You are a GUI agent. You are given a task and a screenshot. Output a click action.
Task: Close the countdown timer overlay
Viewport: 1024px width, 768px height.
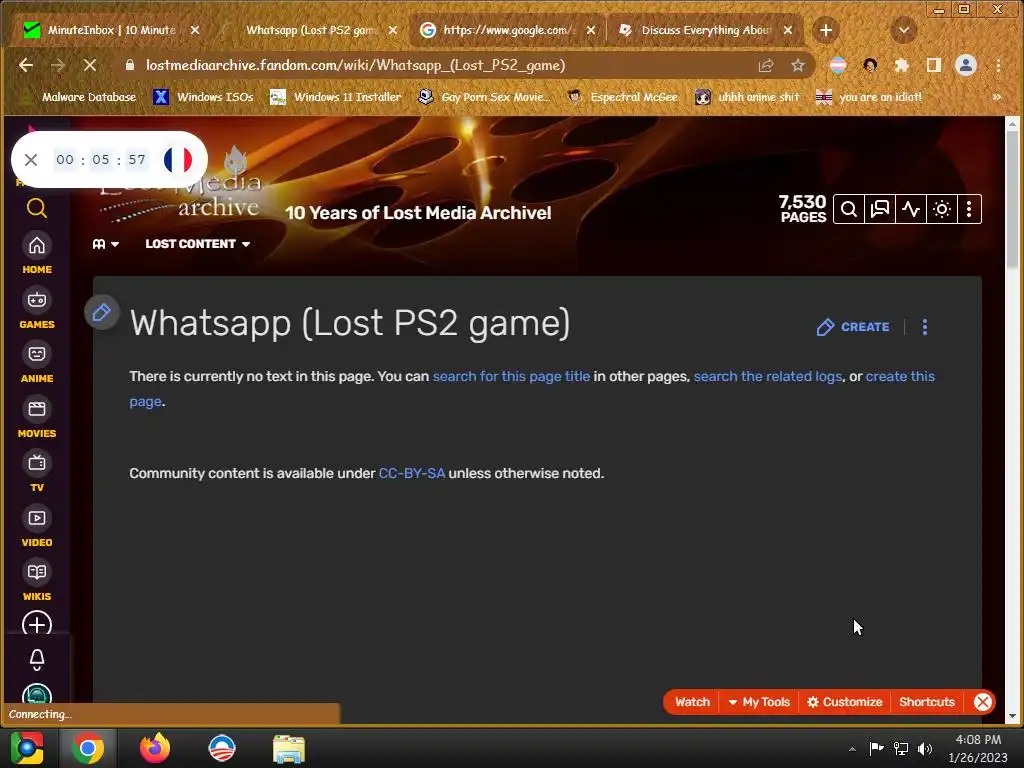point(31,160)
